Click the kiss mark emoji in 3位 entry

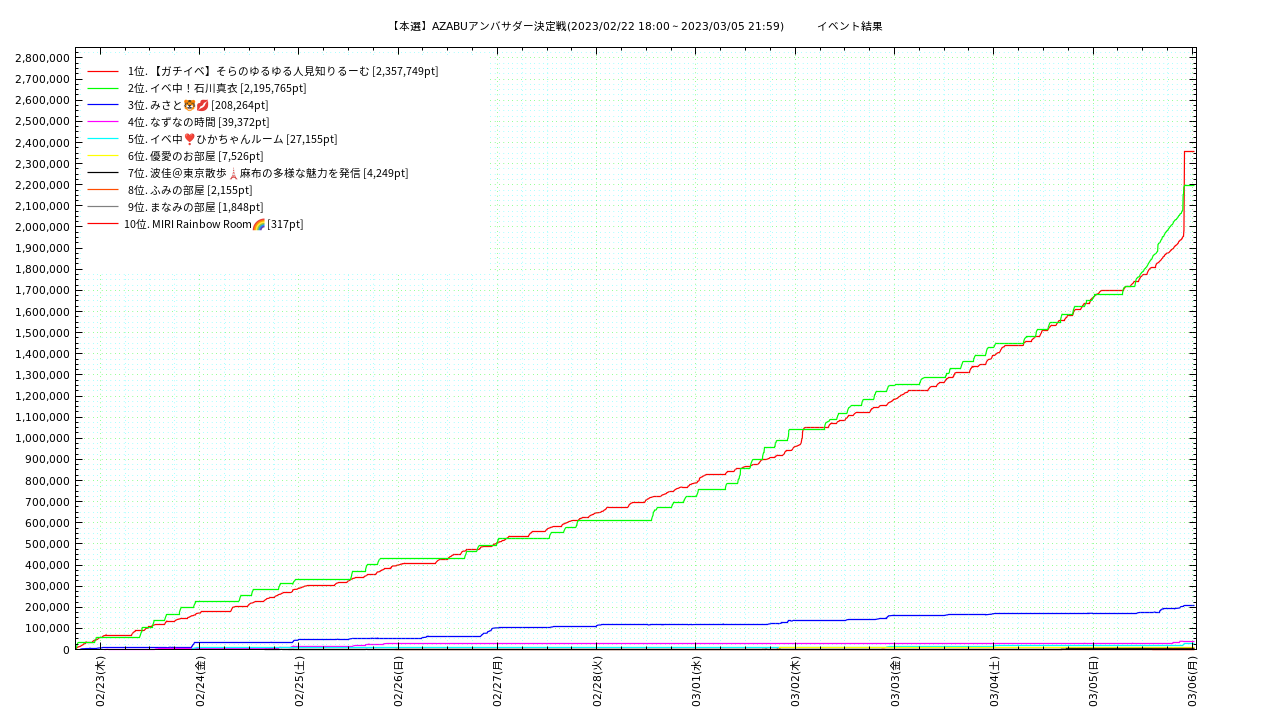tap(203, 105)
